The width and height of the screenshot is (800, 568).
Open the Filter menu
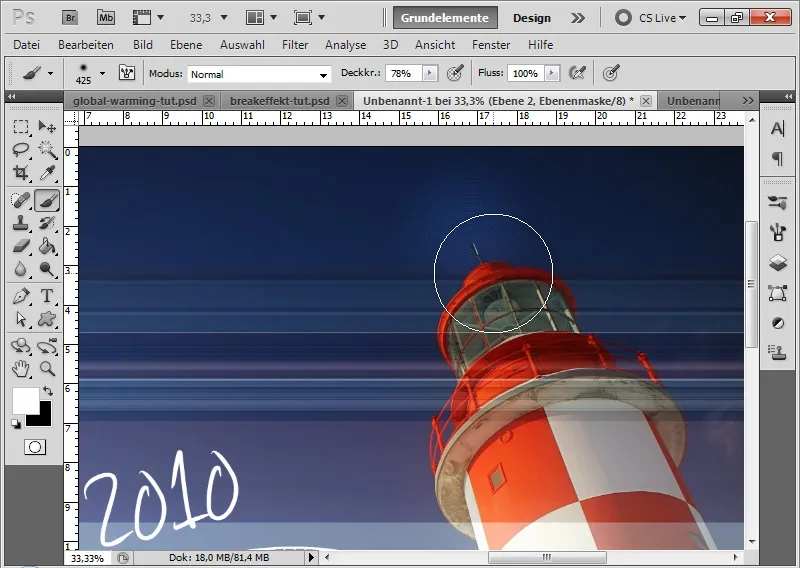[295, 45]
